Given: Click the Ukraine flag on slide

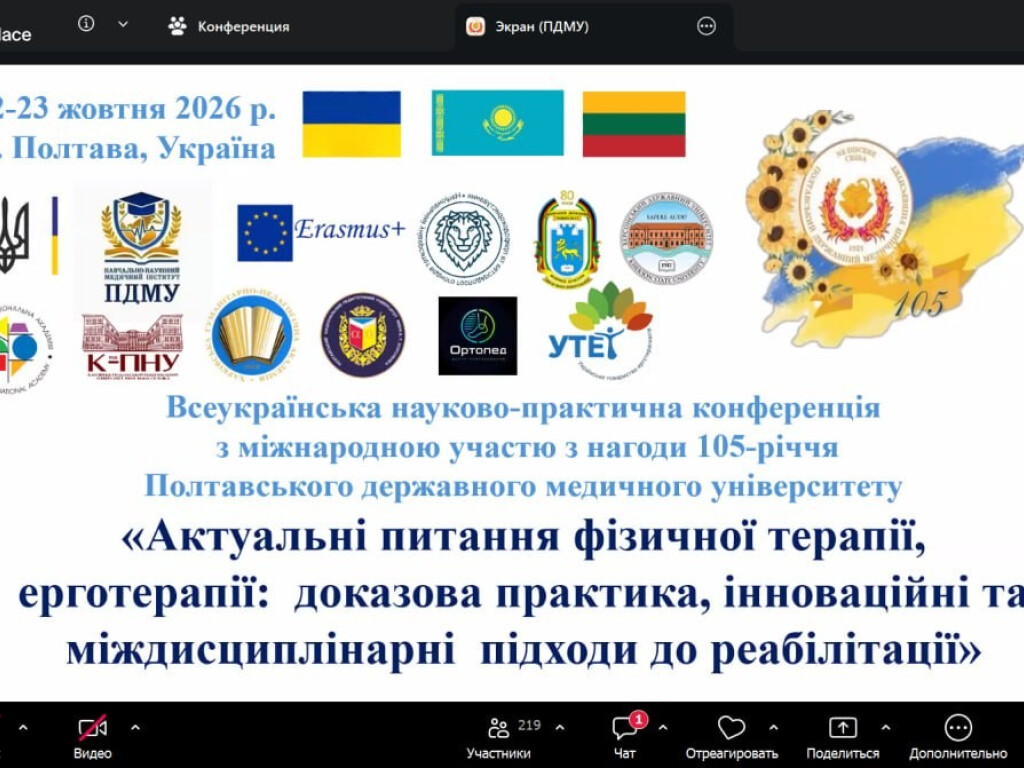Looking at the screenshot, I should coord(351,124).
